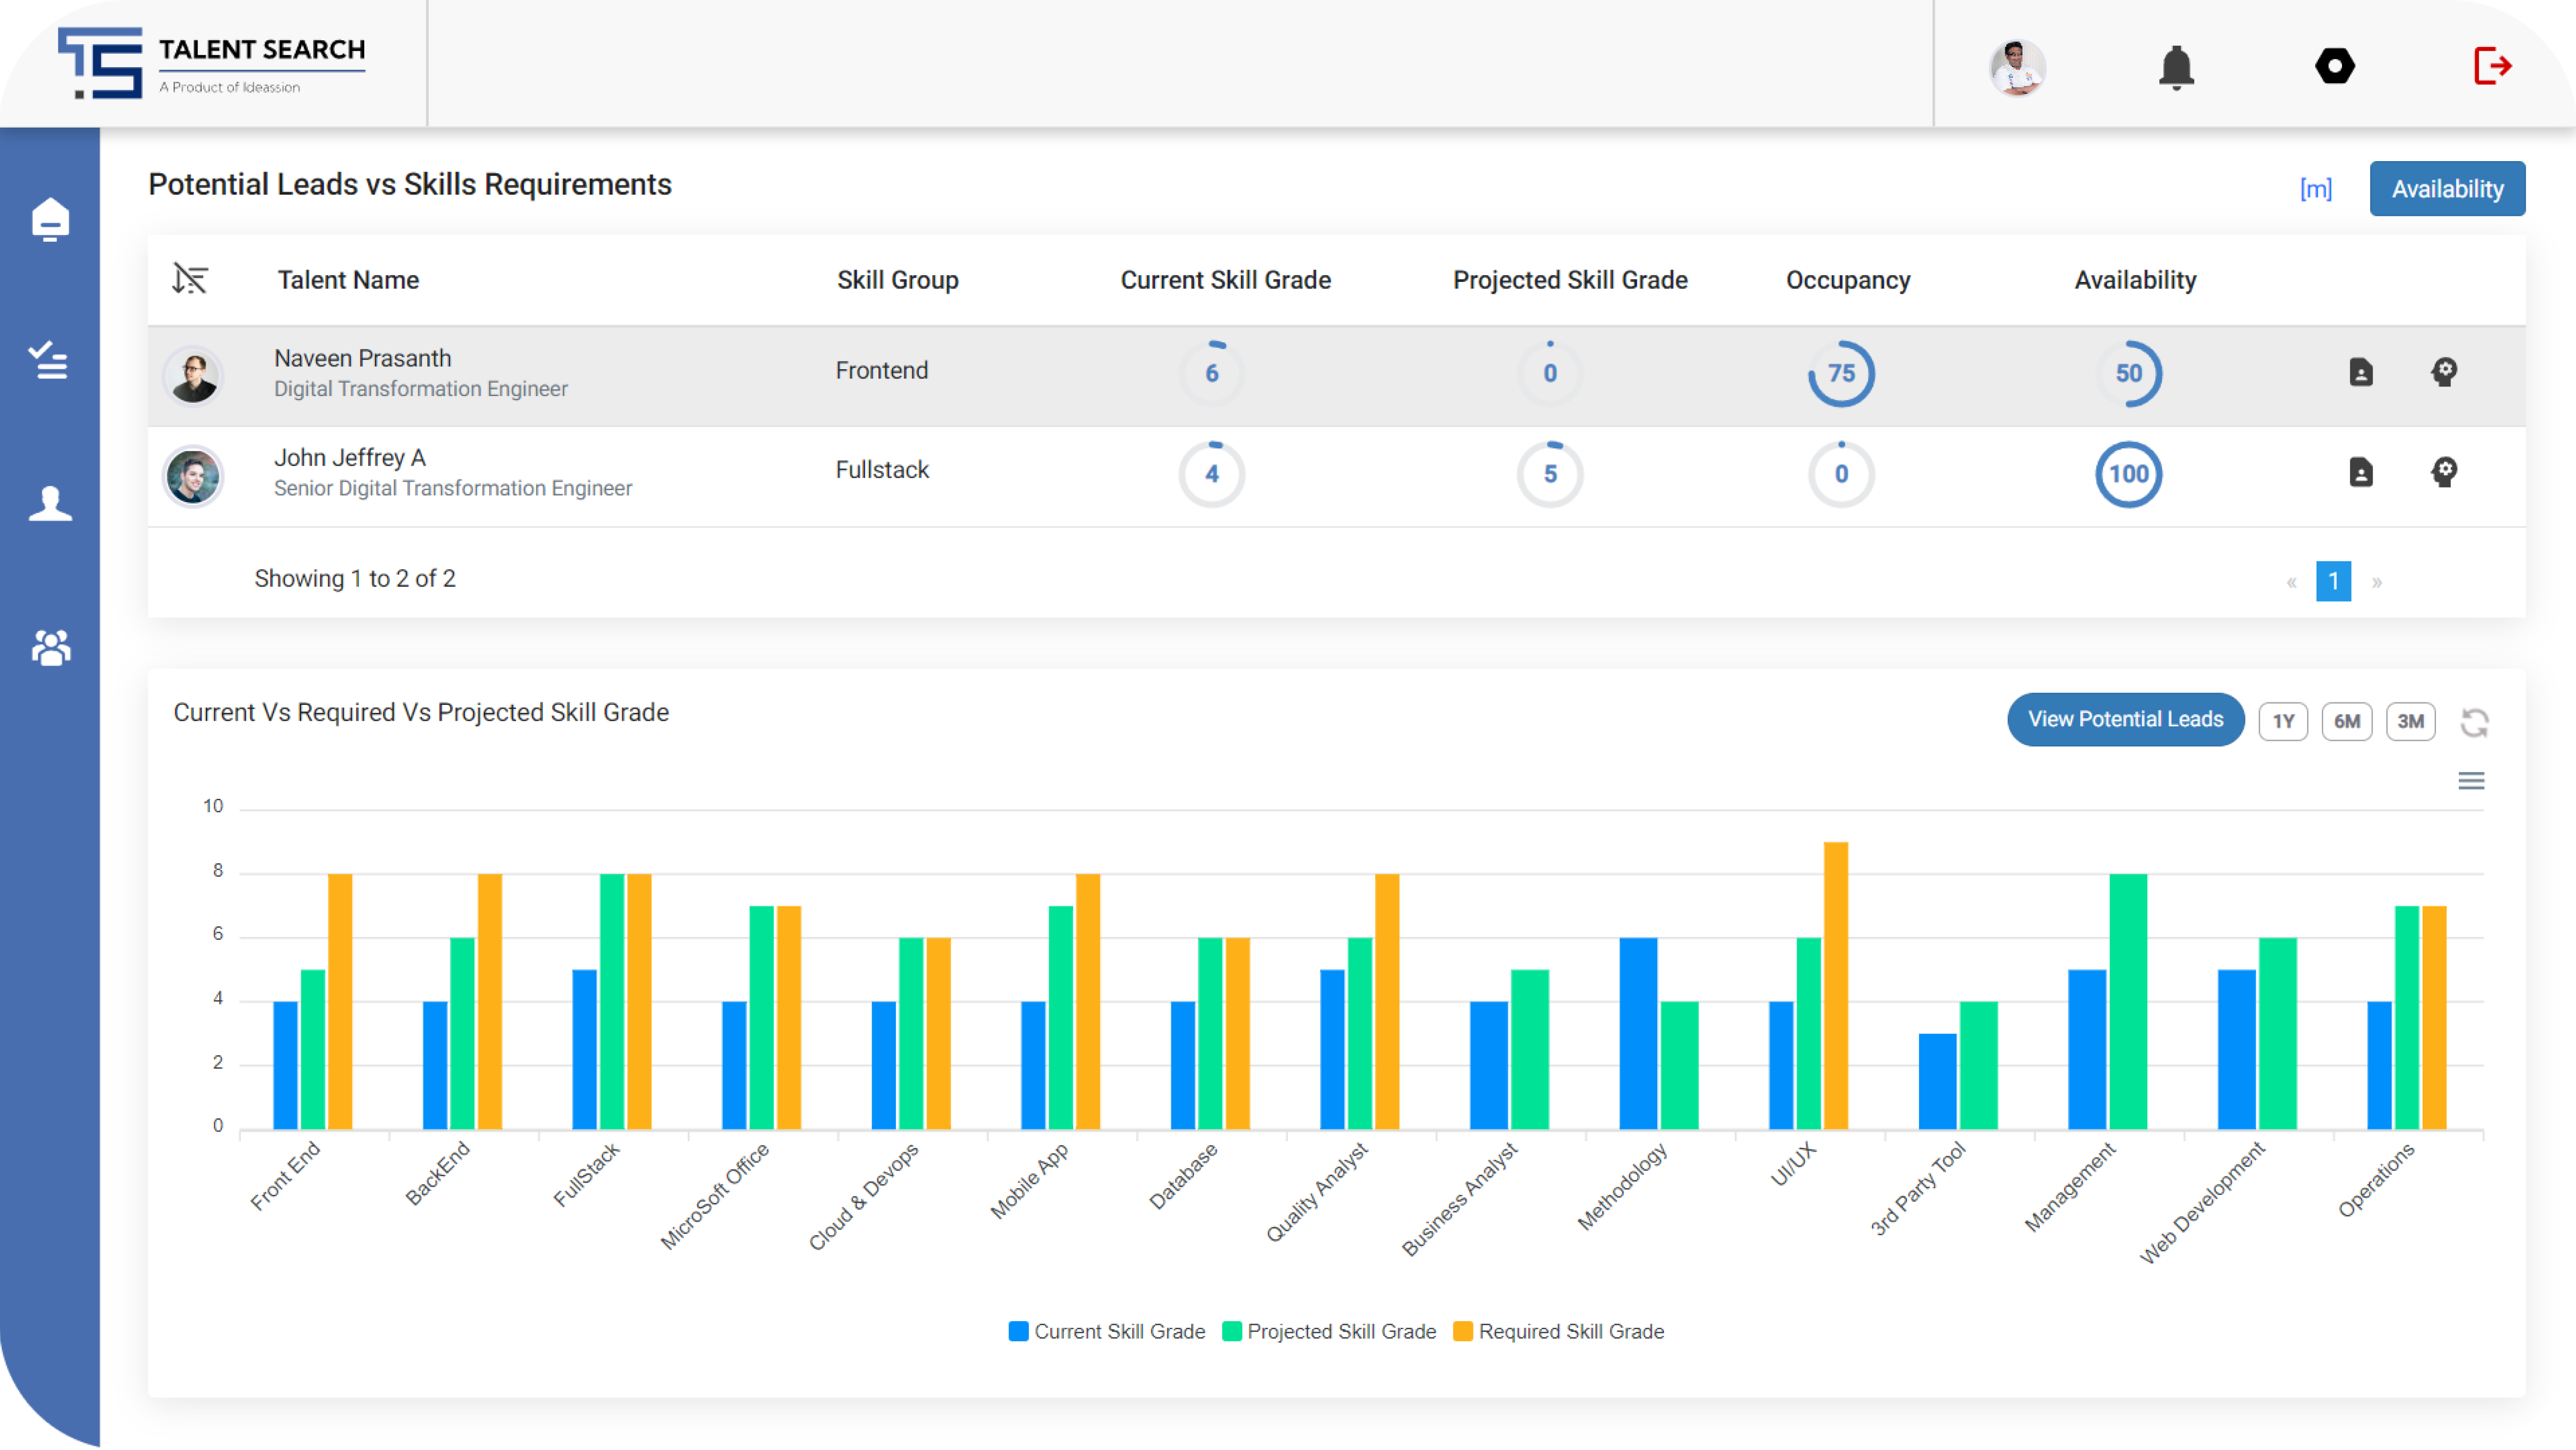Screen dimensions: 2576x1450
Task: Click the refresh chart icon
Action: [x=2474, y=722]
